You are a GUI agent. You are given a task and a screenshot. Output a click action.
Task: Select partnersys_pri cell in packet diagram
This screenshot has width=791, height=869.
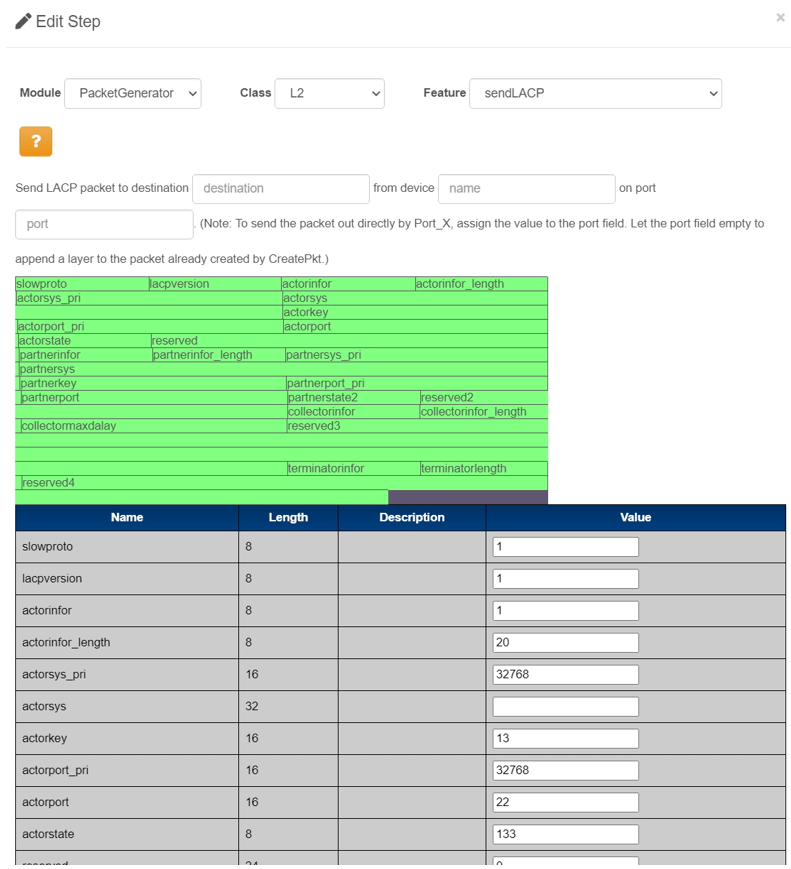[416, 355]
